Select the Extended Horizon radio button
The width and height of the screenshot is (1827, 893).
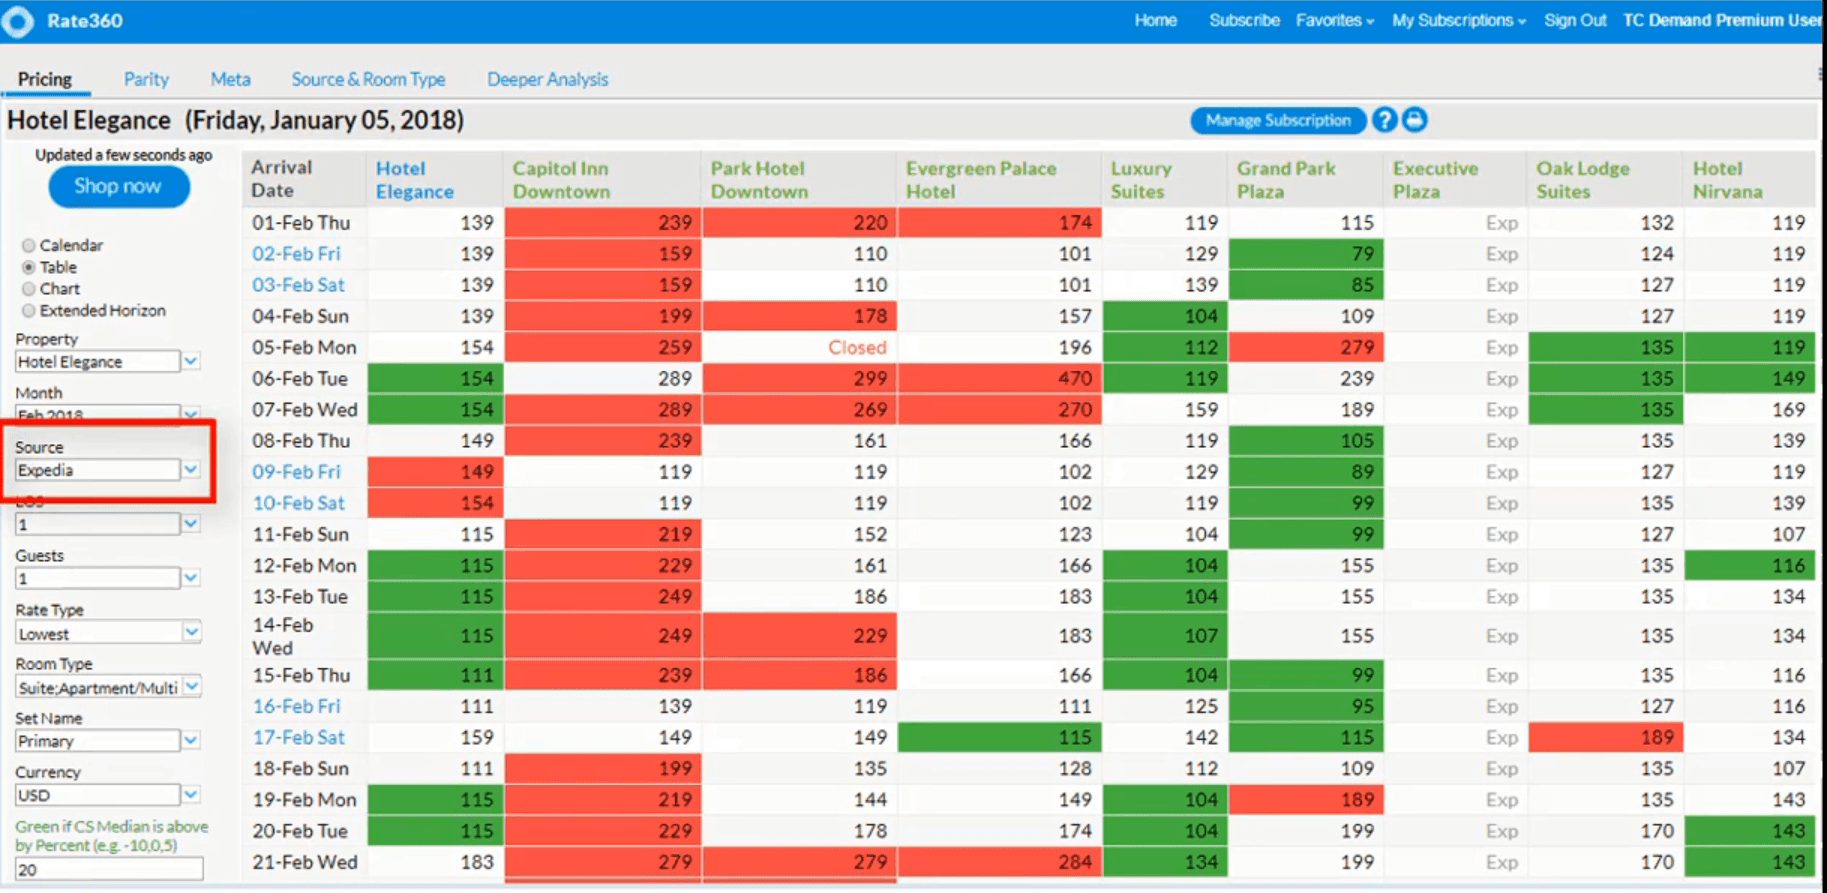[x=29, y=311]
